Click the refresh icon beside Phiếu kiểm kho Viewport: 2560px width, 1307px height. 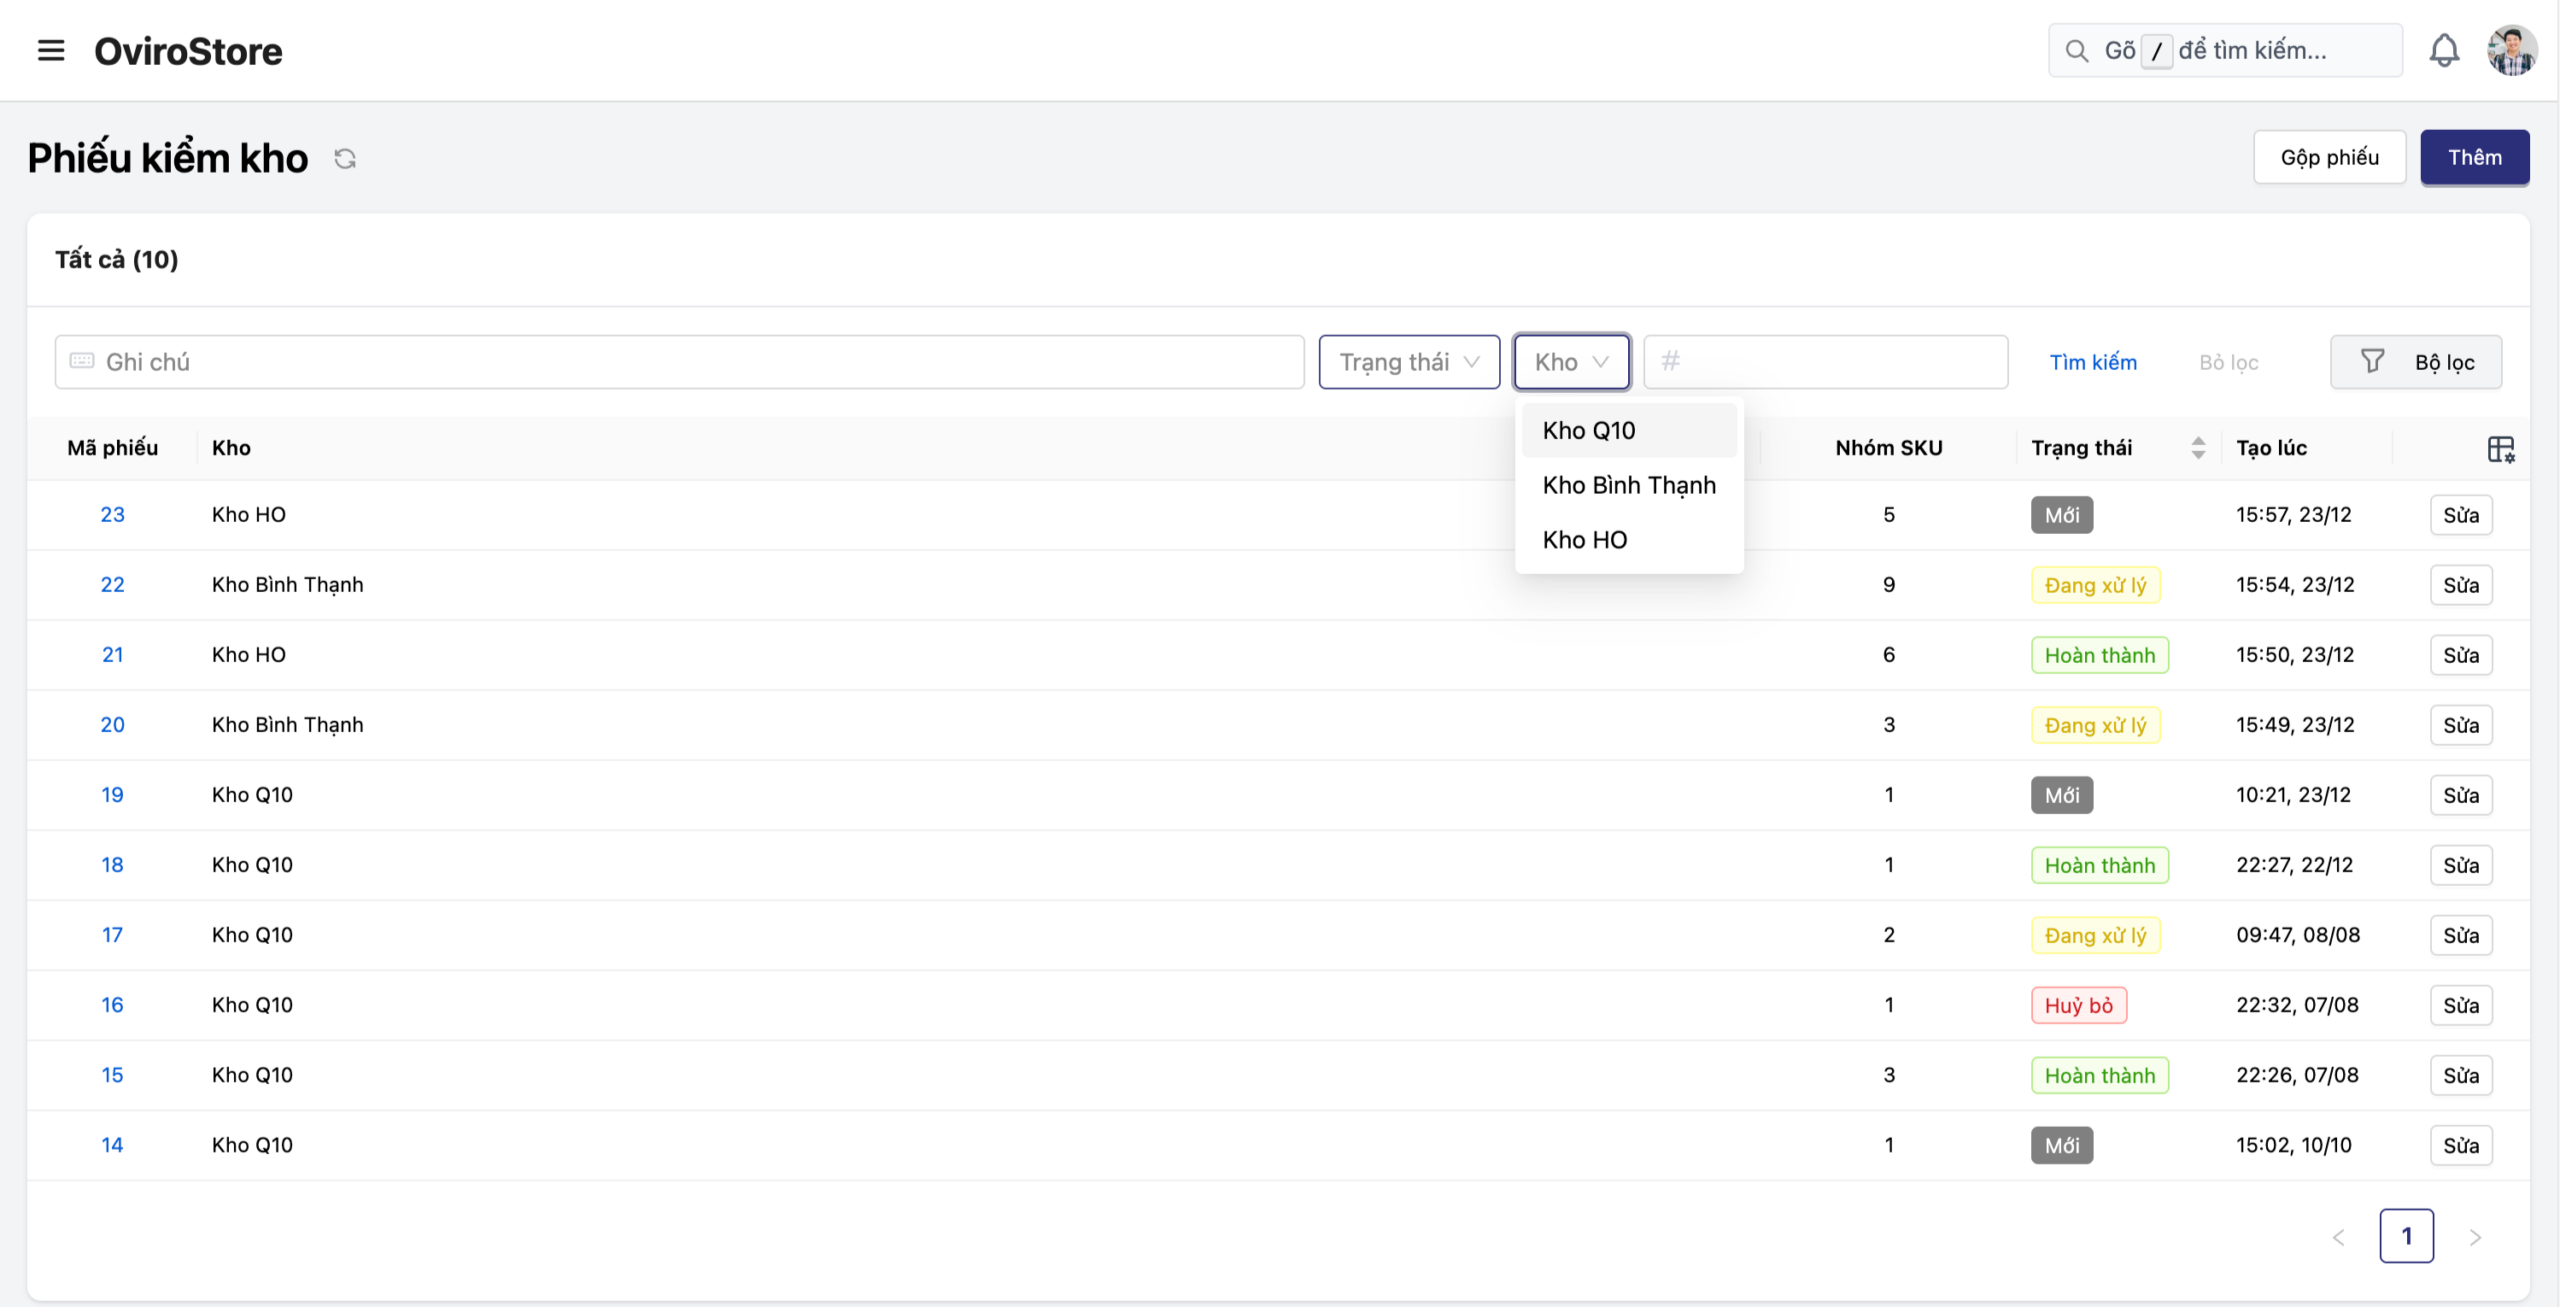click(x=345, y=159)
